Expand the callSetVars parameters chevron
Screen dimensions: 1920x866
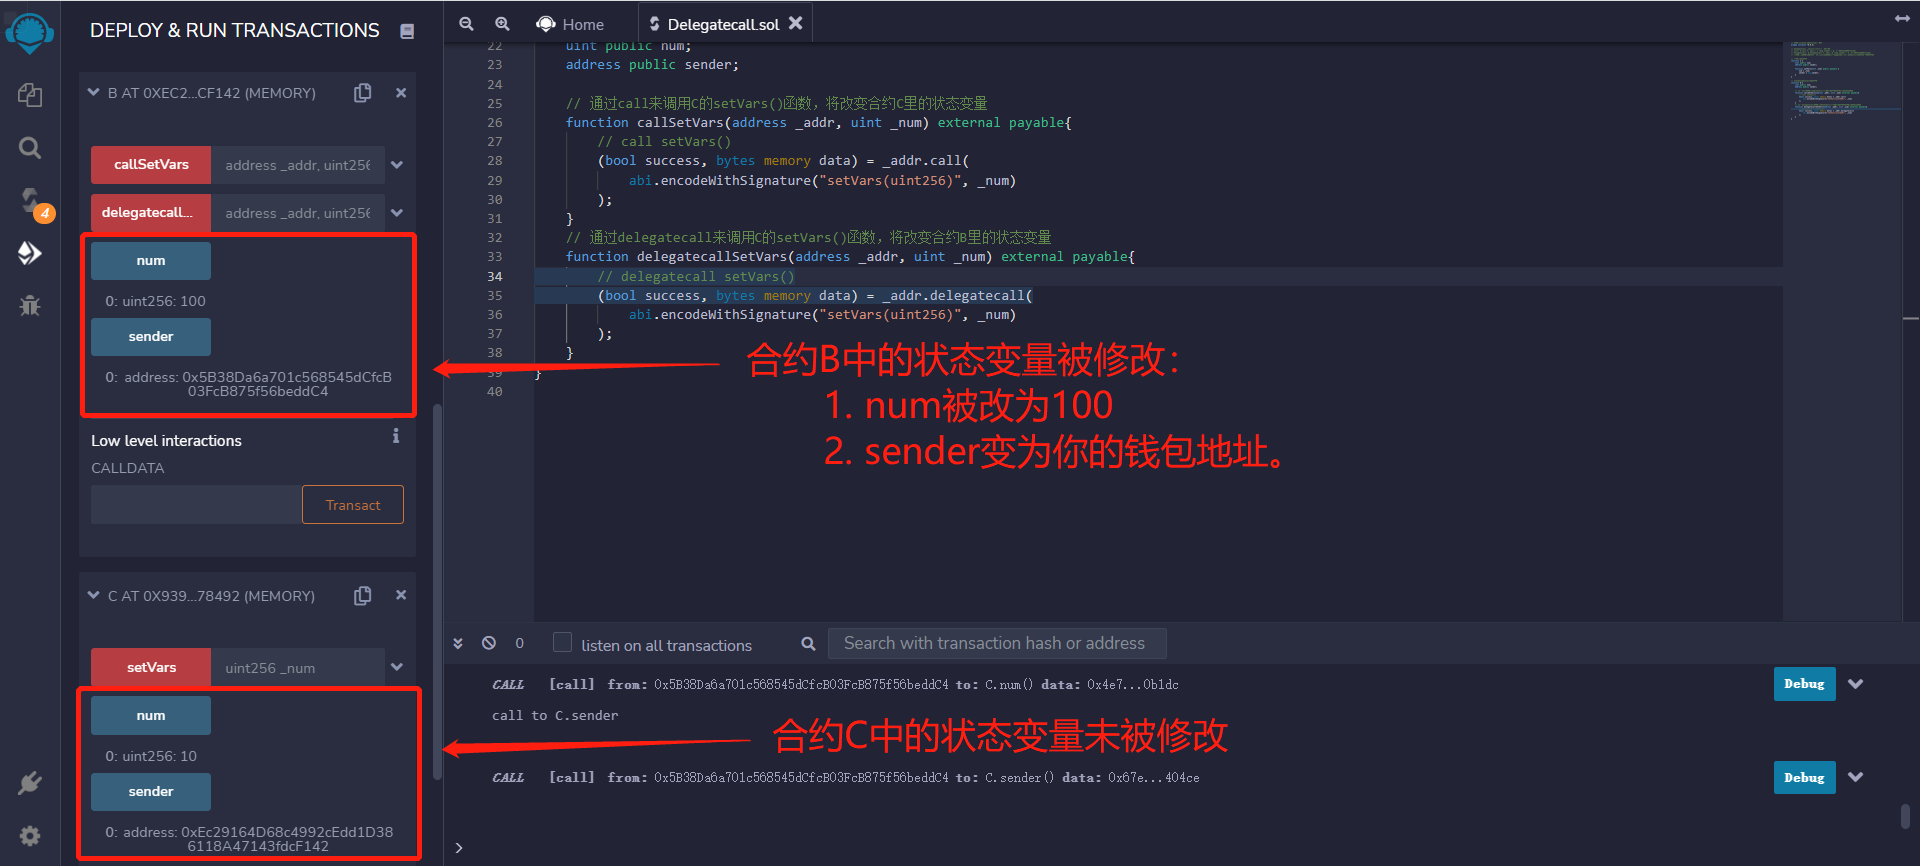[397, 165]
